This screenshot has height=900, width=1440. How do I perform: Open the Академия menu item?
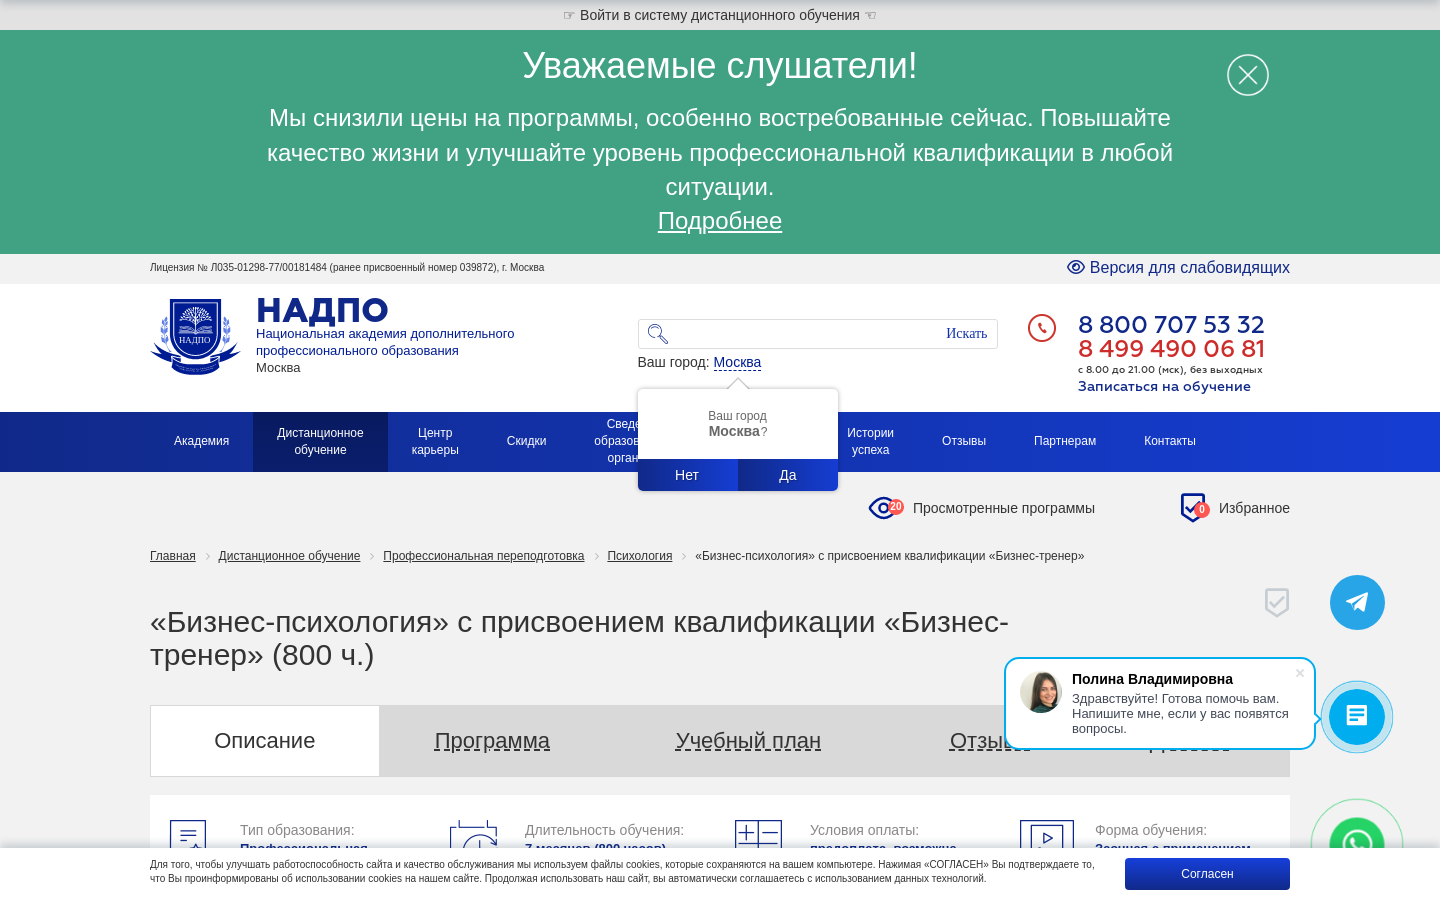pyautogui.click(x=202, y=441)
